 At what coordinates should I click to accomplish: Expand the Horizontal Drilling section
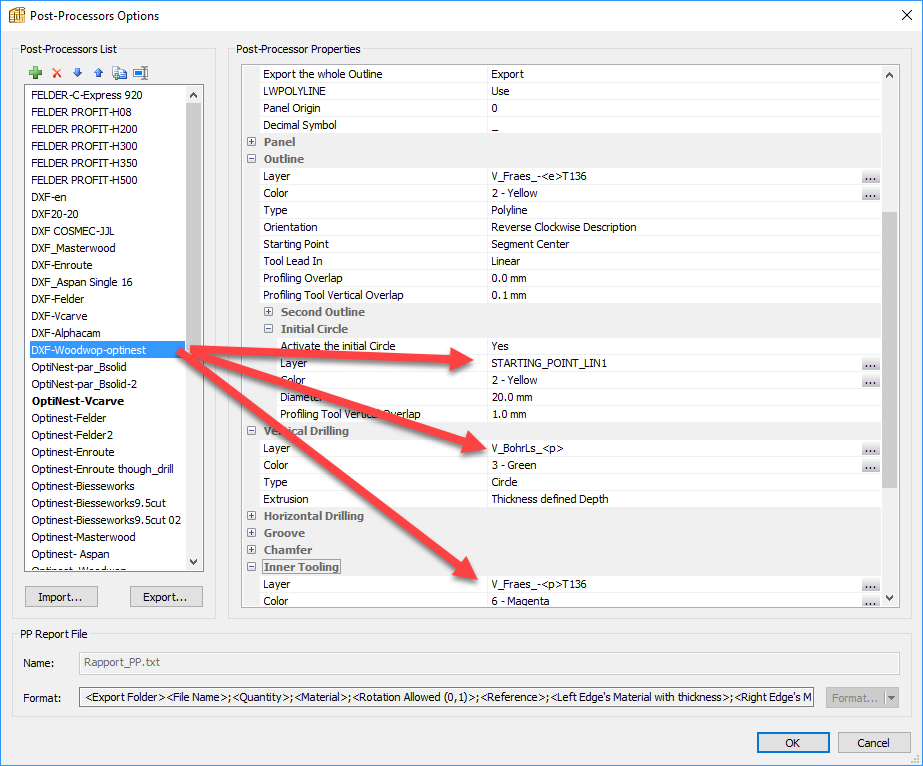pos(251,516)
